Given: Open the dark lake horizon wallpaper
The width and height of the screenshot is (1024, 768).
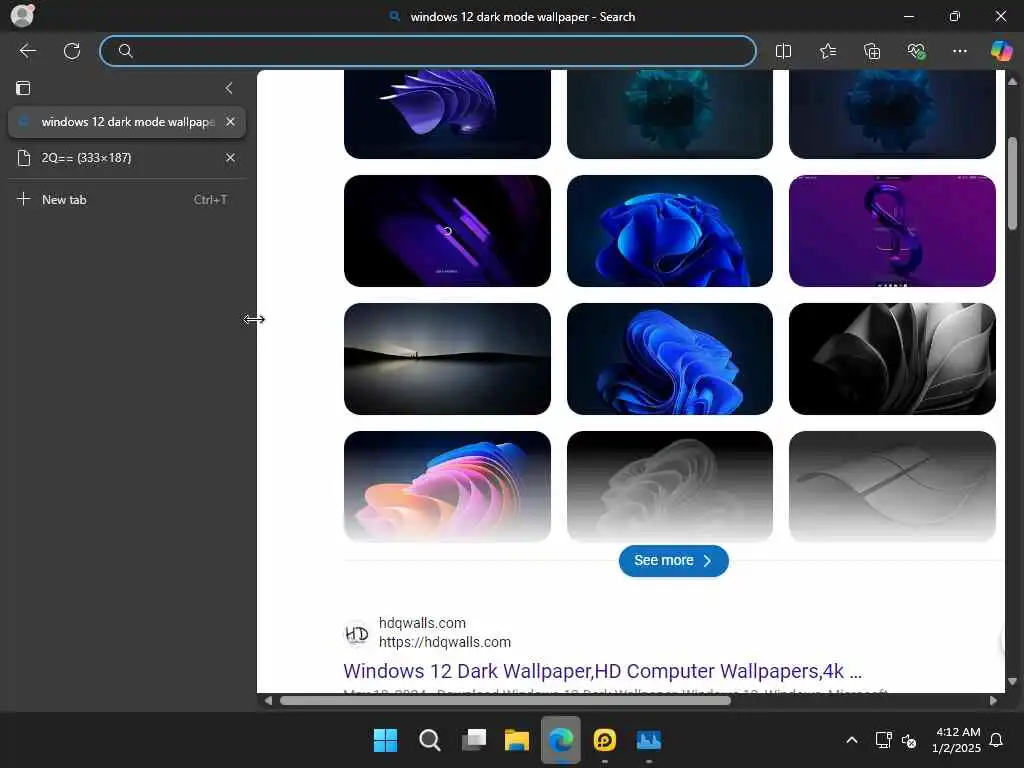Looking at the screenshot, I should point(447,359).
